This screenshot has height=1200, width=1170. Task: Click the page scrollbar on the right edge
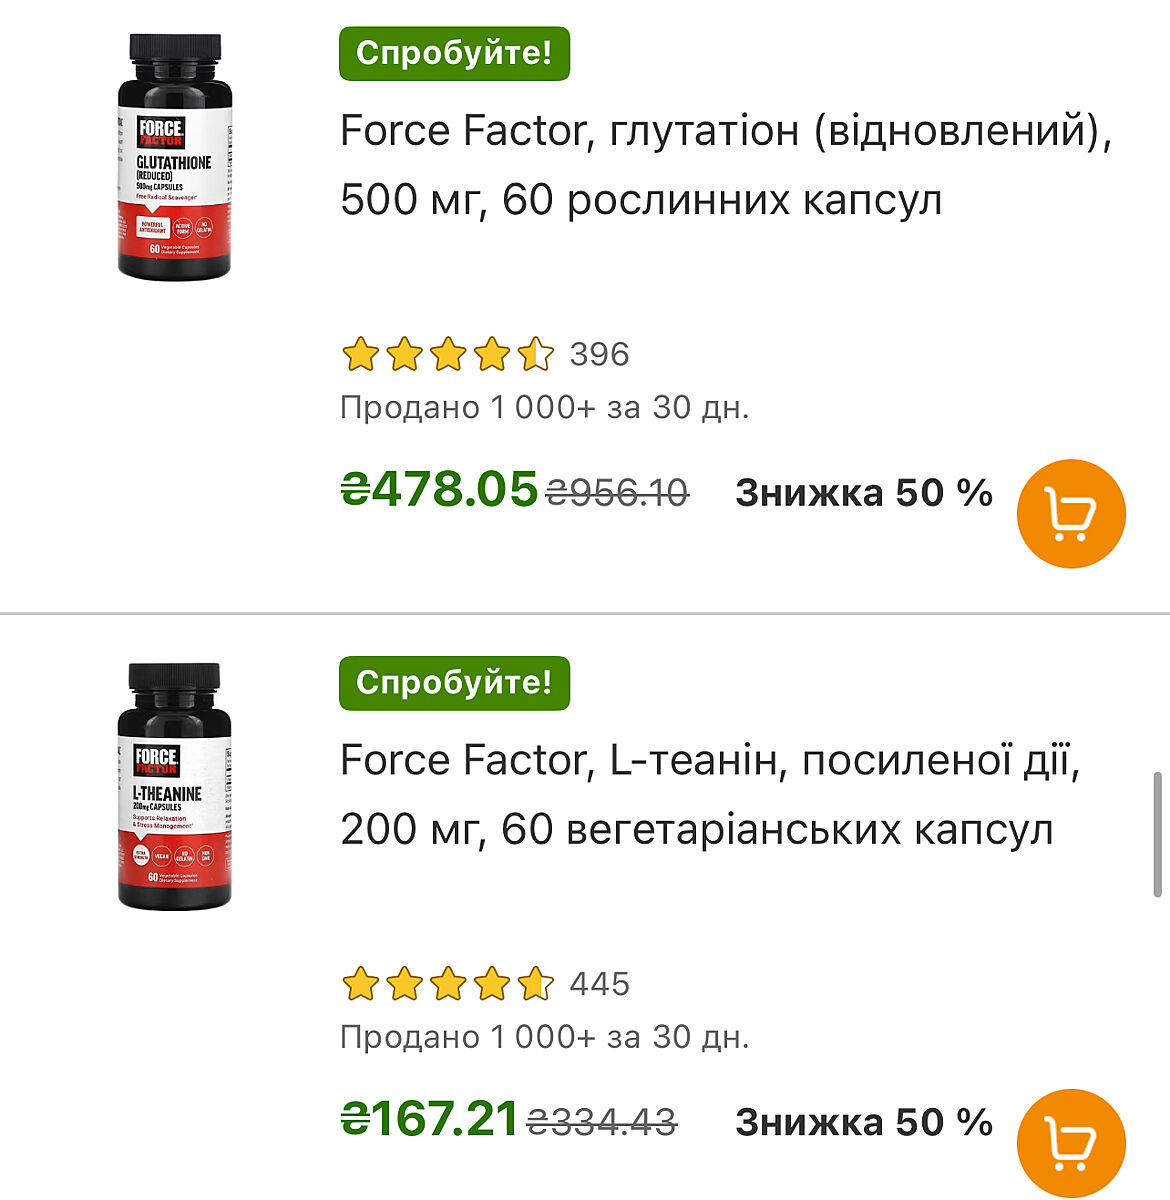(1157, 835)
